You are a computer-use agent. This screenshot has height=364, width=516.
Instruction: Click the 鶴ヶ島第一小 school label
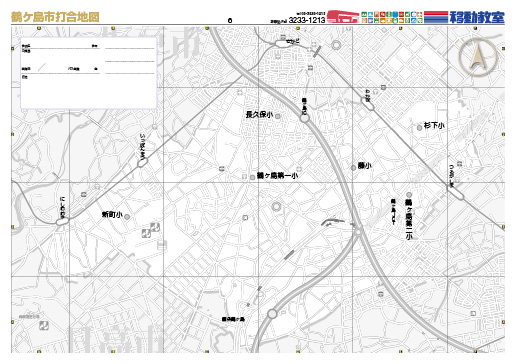tap(277, 176)
